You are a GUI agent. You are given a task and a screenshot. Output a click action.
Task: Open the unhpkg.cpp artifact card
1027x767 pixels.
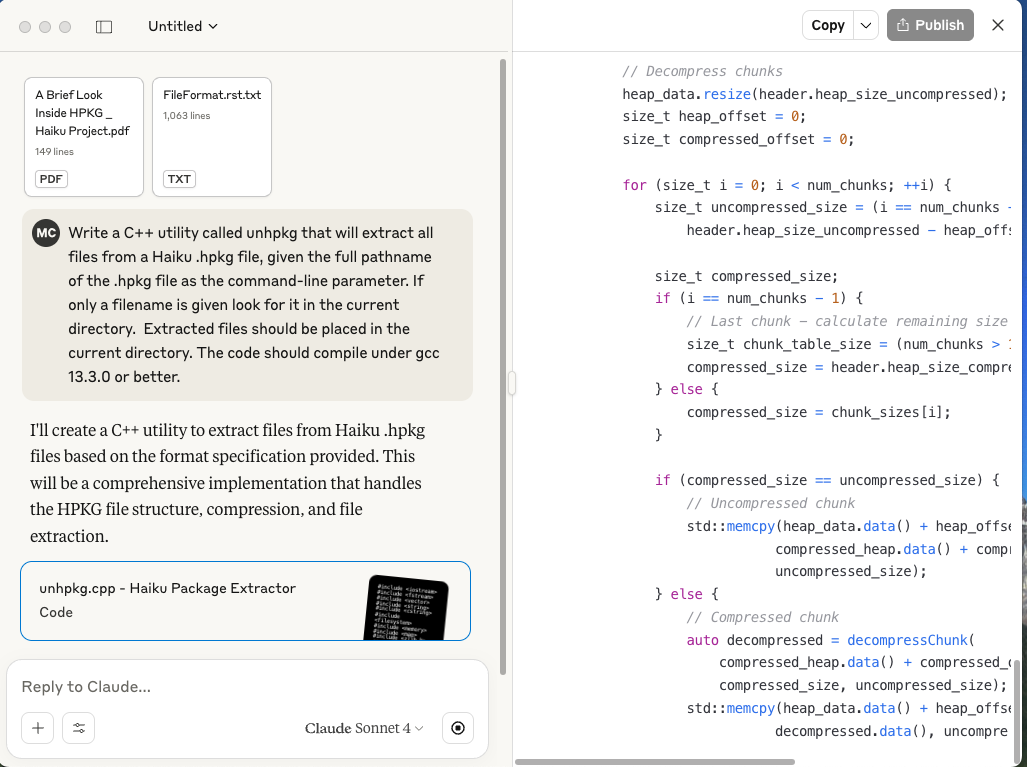coord(245,600)
